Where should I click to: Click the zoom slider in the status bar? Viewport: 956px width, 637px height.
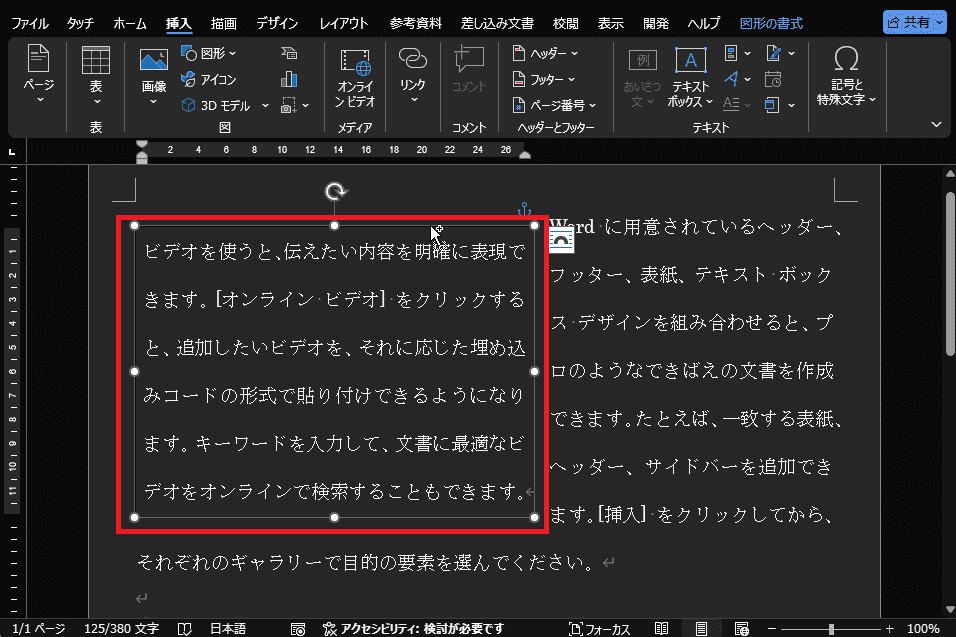point(832,629)
